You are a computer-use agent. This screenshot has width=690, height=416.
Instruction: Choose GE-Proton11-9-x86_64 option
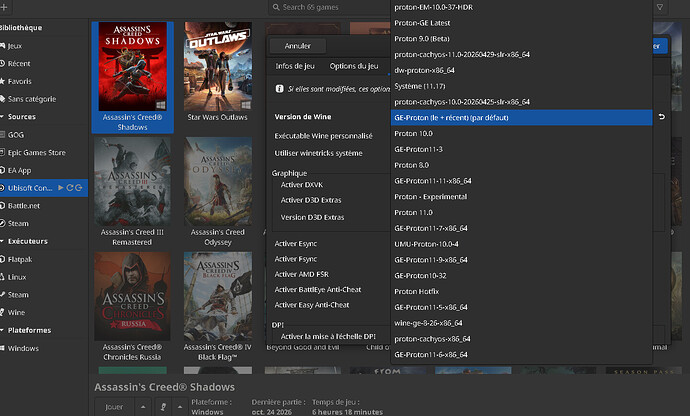(x=521, y=260)
